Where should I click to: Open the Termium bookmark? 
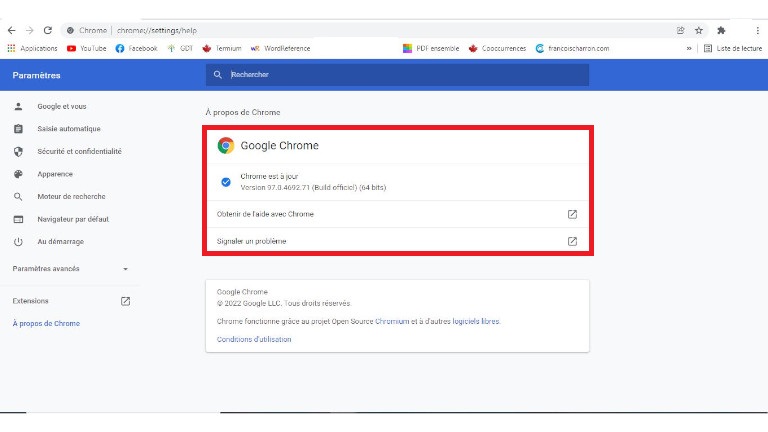[x=222, y=48]
